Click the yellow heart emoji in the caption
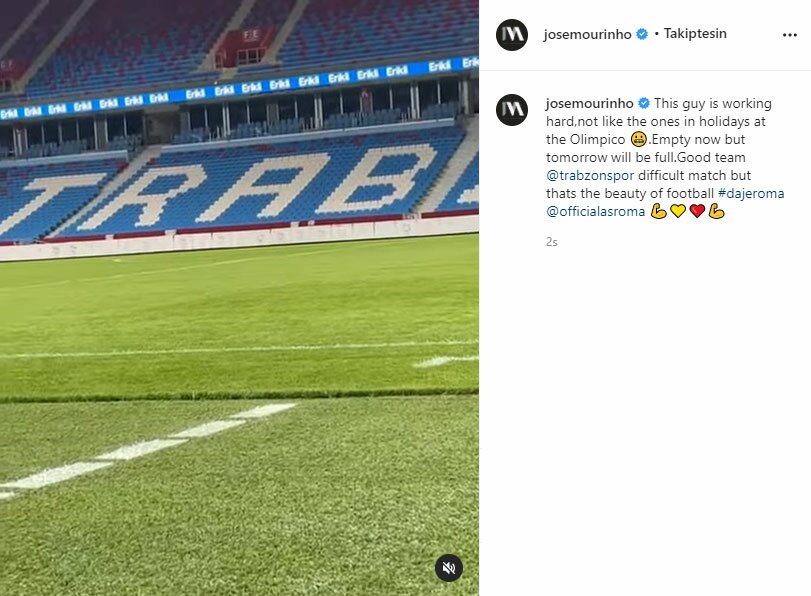Screen dimensions: 811x596 [678, 211]
